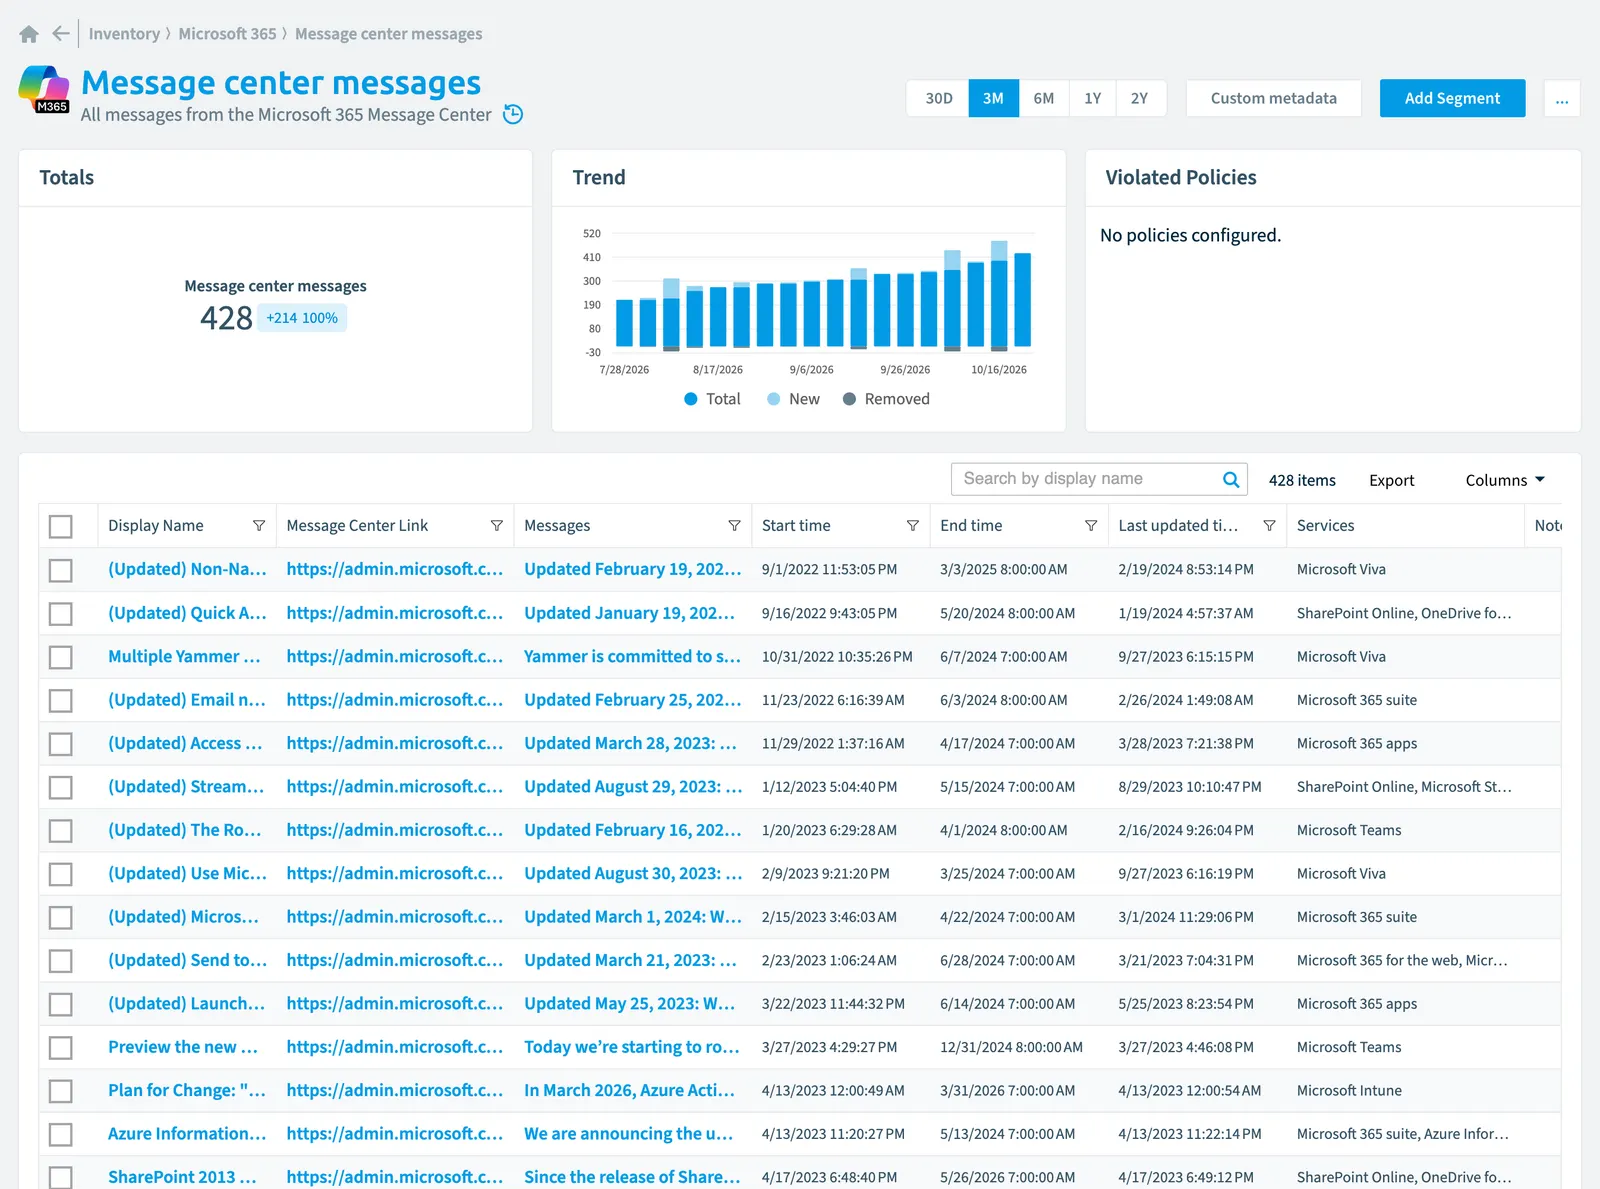The width and height of the screenshot is (1600, 1189).
Task: Click the Custom metadata button
Action: tap(1273, 98)
